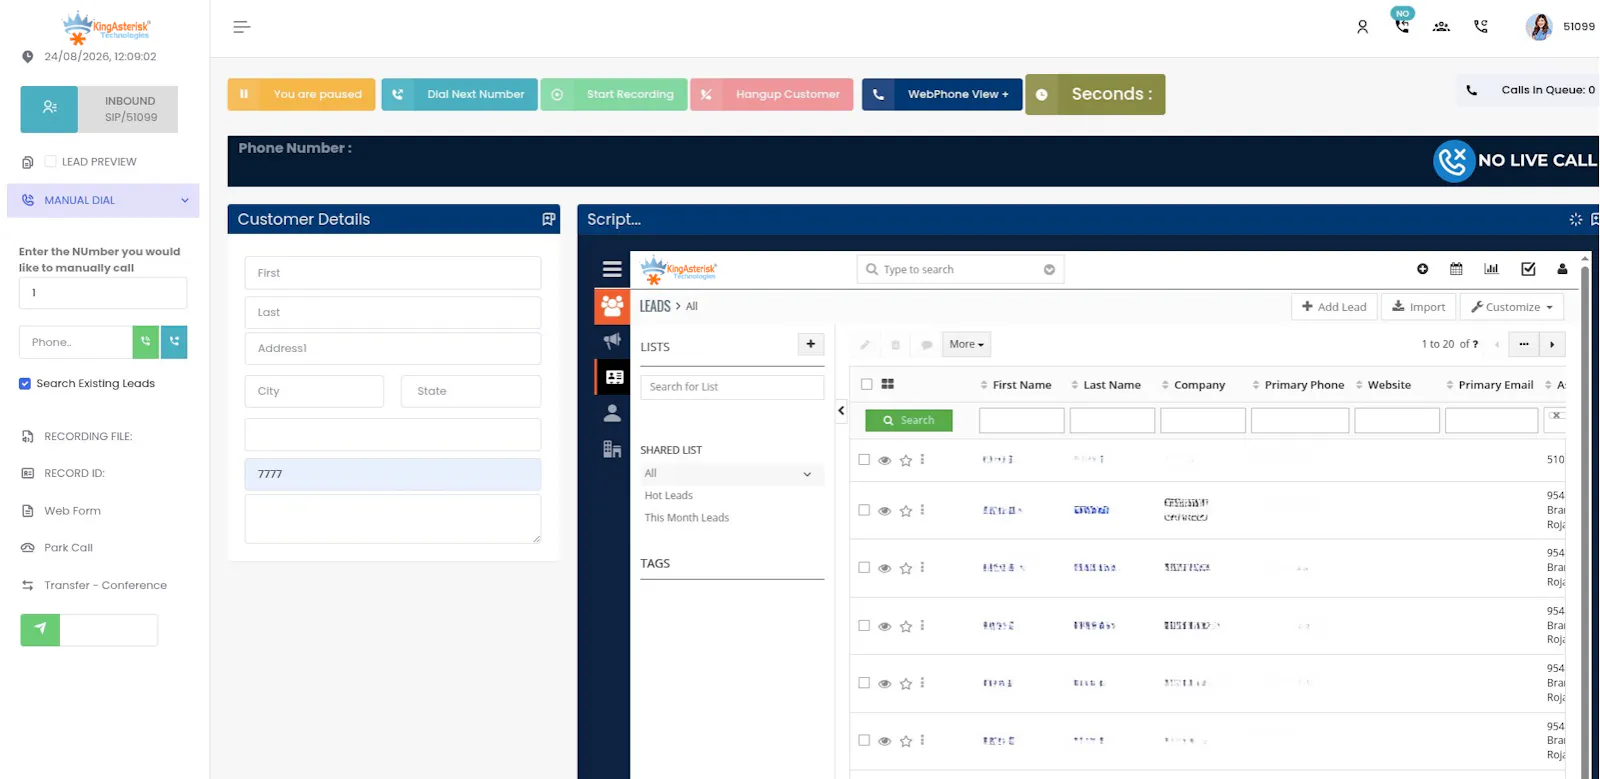Star the third lead row
Viewport: 1600px width, 779px height.
pyautogui.click(x=906, y=568)
